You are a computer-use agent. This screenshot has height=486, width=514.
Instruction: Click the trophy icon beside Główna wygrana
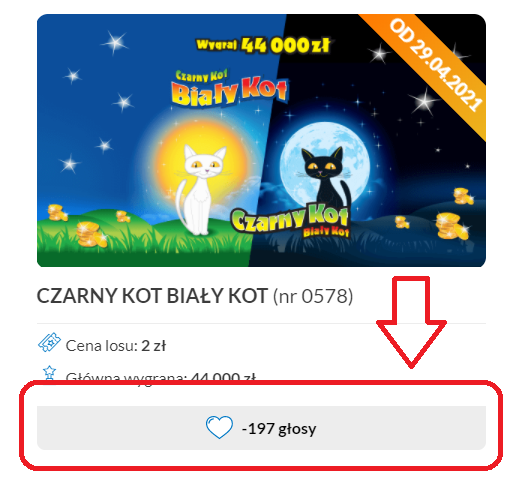[49, 372]
